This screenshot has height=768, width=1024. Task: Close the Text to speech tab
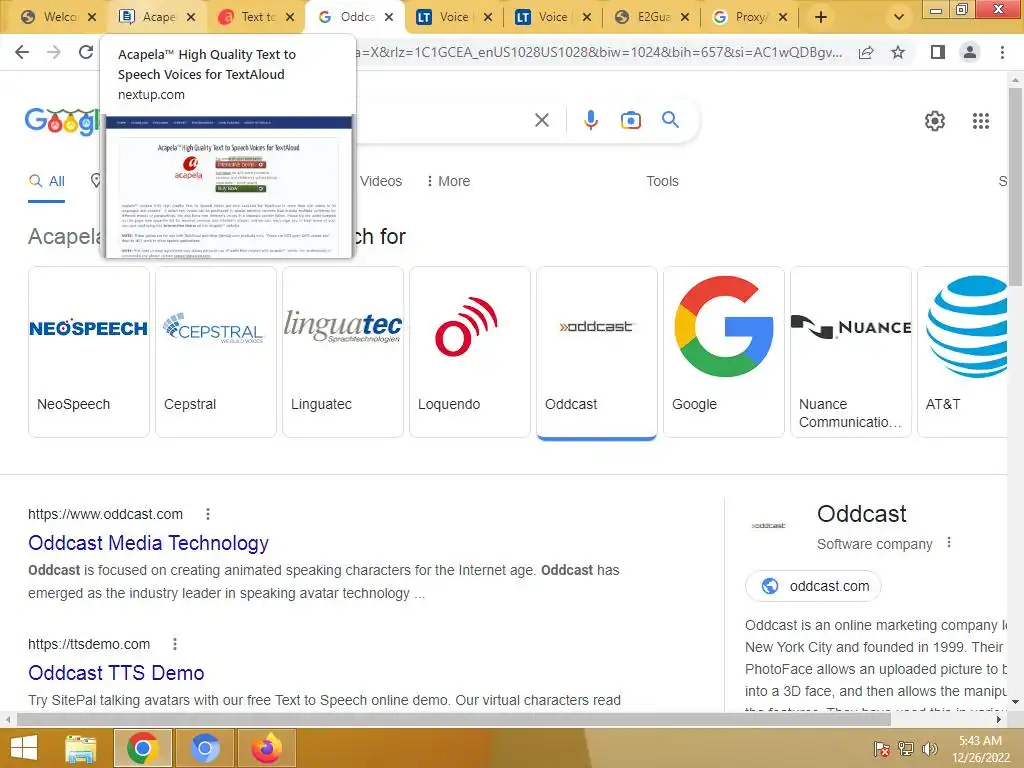pos(290,18)
